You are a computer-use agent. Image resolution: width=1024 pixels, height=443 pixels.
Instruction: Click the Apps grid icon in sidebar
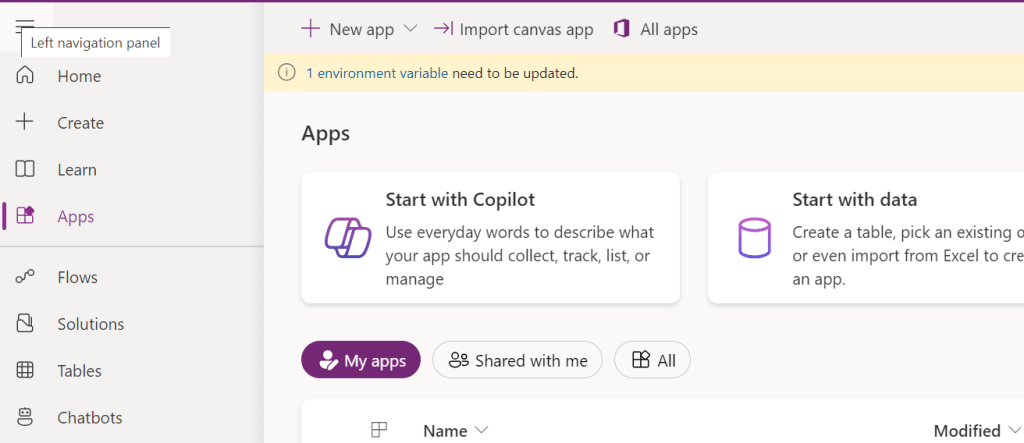(25, 216)
